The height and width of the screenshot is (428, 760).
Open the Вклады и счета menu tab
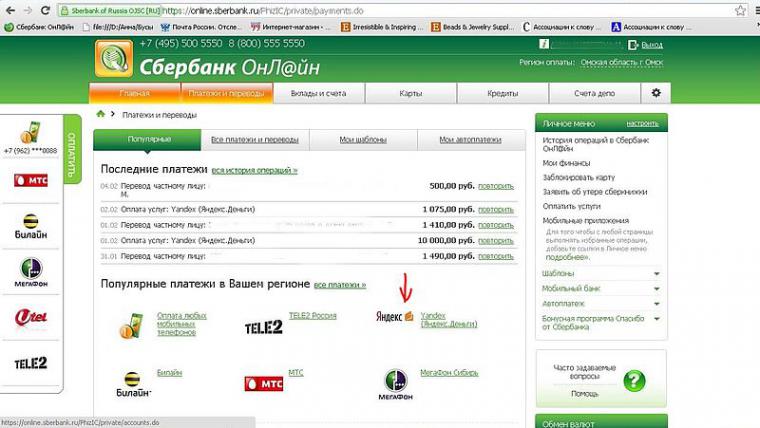[x=318, y=93]
